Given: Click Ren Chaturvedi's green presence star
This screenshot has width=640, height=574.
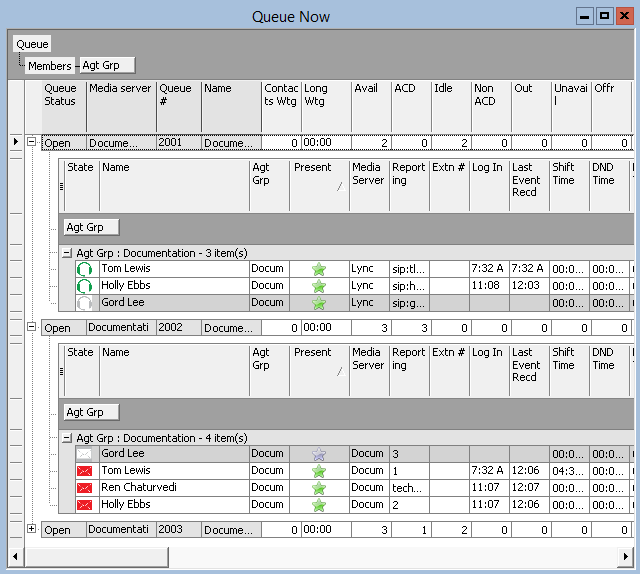Looking at the screenshot, I should coord(319,488).
